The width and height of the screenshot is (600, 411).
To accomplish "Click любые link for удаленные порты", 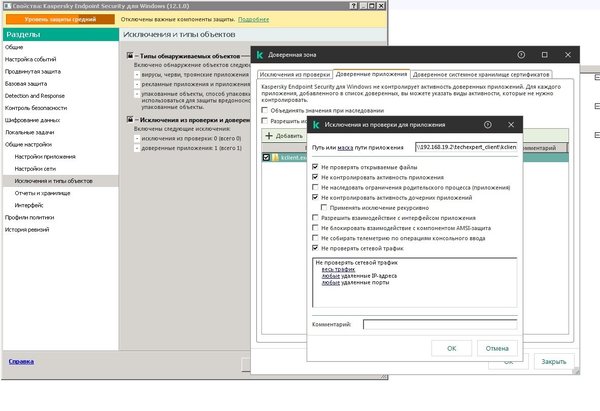I will [x=331, y=282].
